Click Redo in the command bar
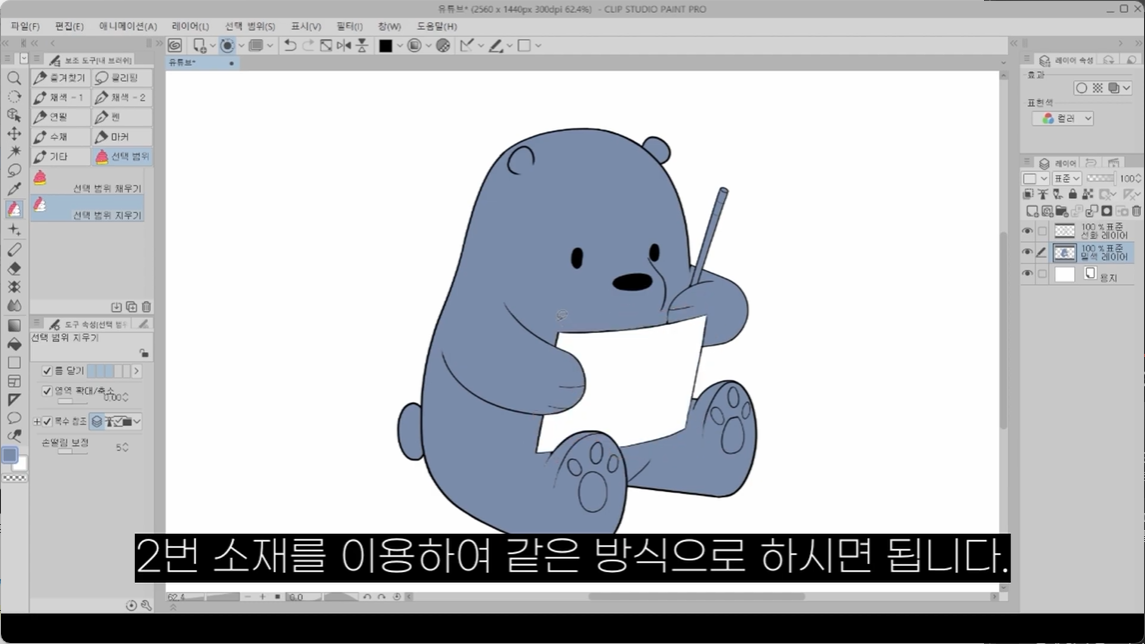1145x644 pixels. (308, 45)
